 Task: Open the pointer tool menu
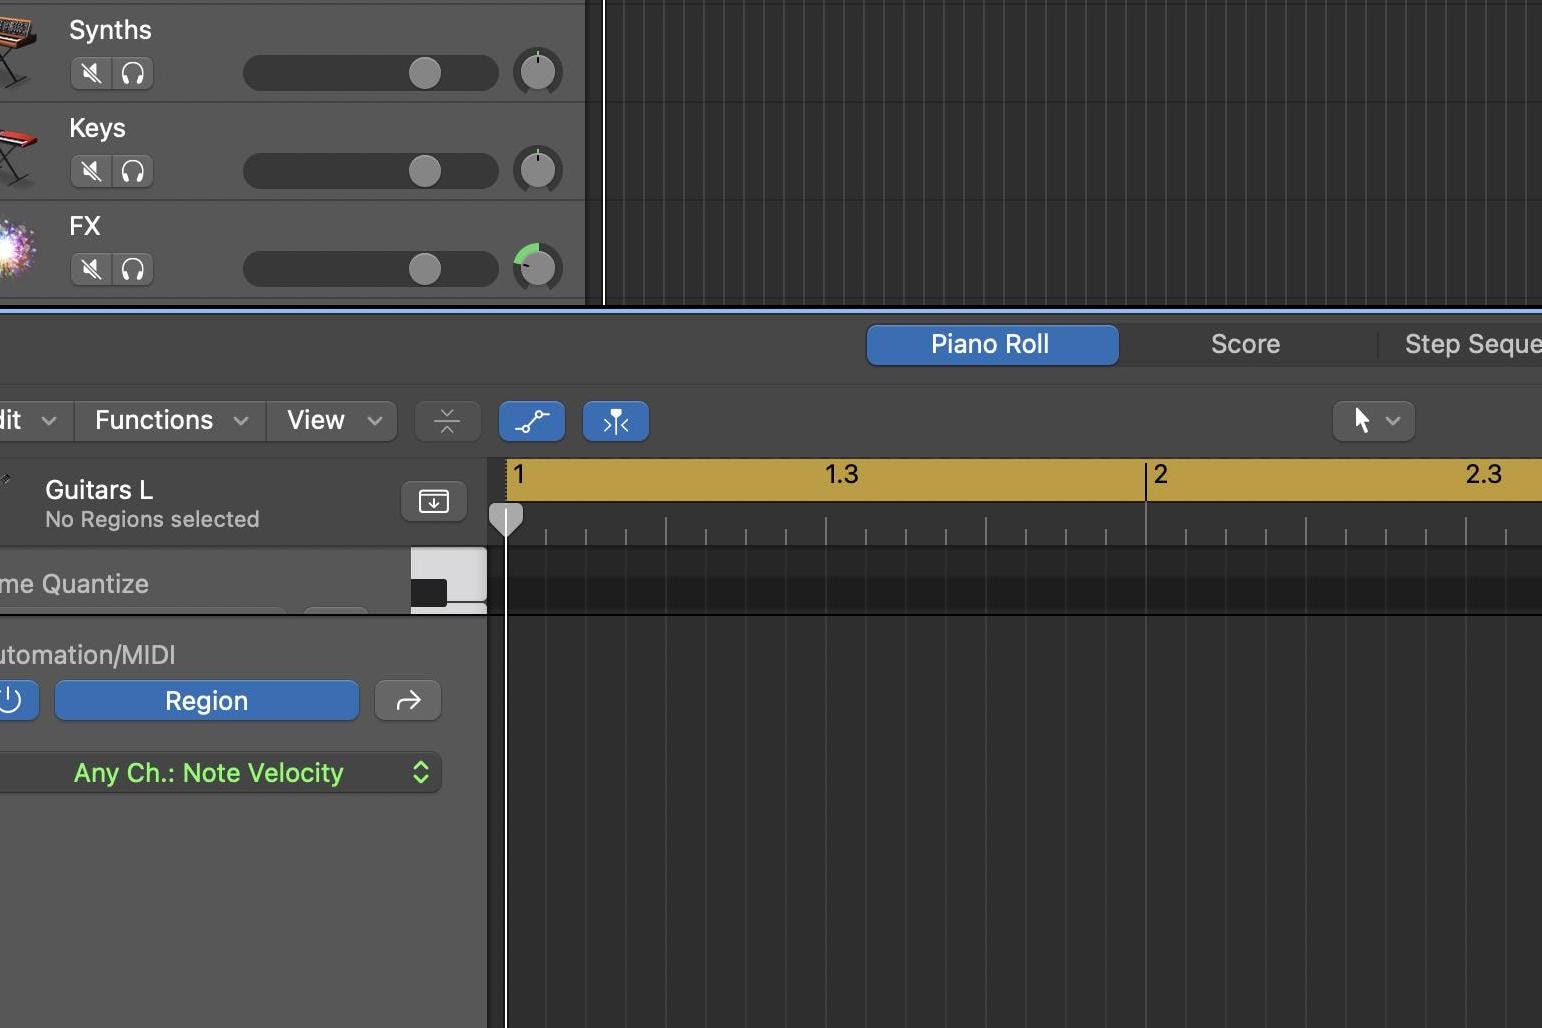click(1374, 421)
